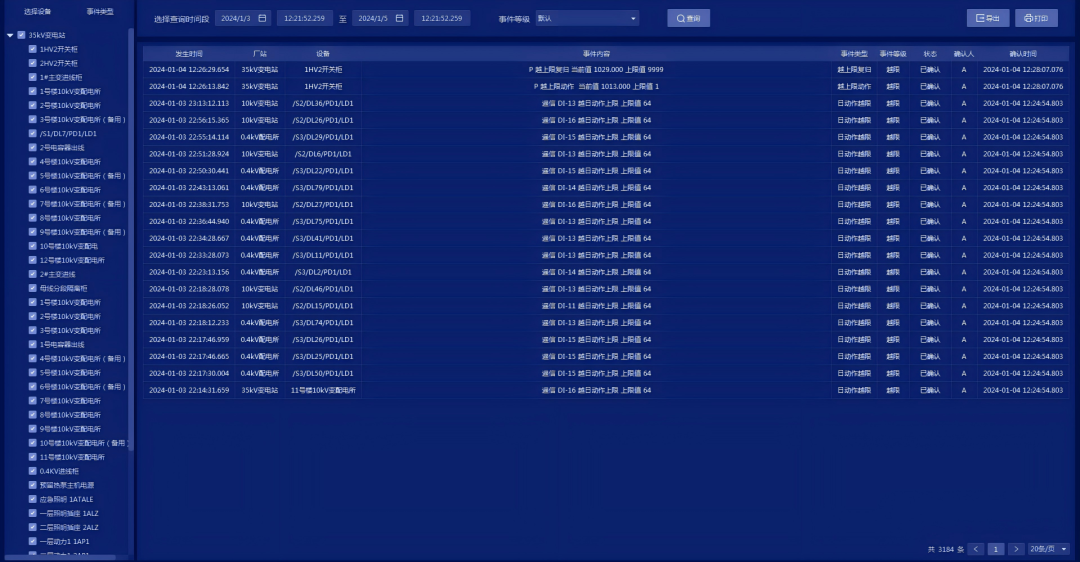The height and width of the screenshot is (562, 1080).
Task: Click device cell /S3/DL41/PD1/LD1
Action: coord(323,238)
